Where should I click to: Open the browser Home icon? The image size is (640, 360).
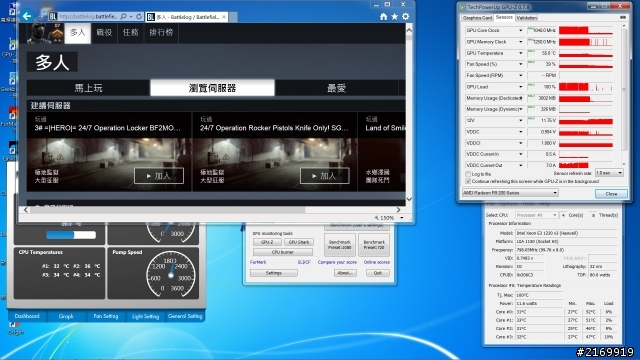383,16
